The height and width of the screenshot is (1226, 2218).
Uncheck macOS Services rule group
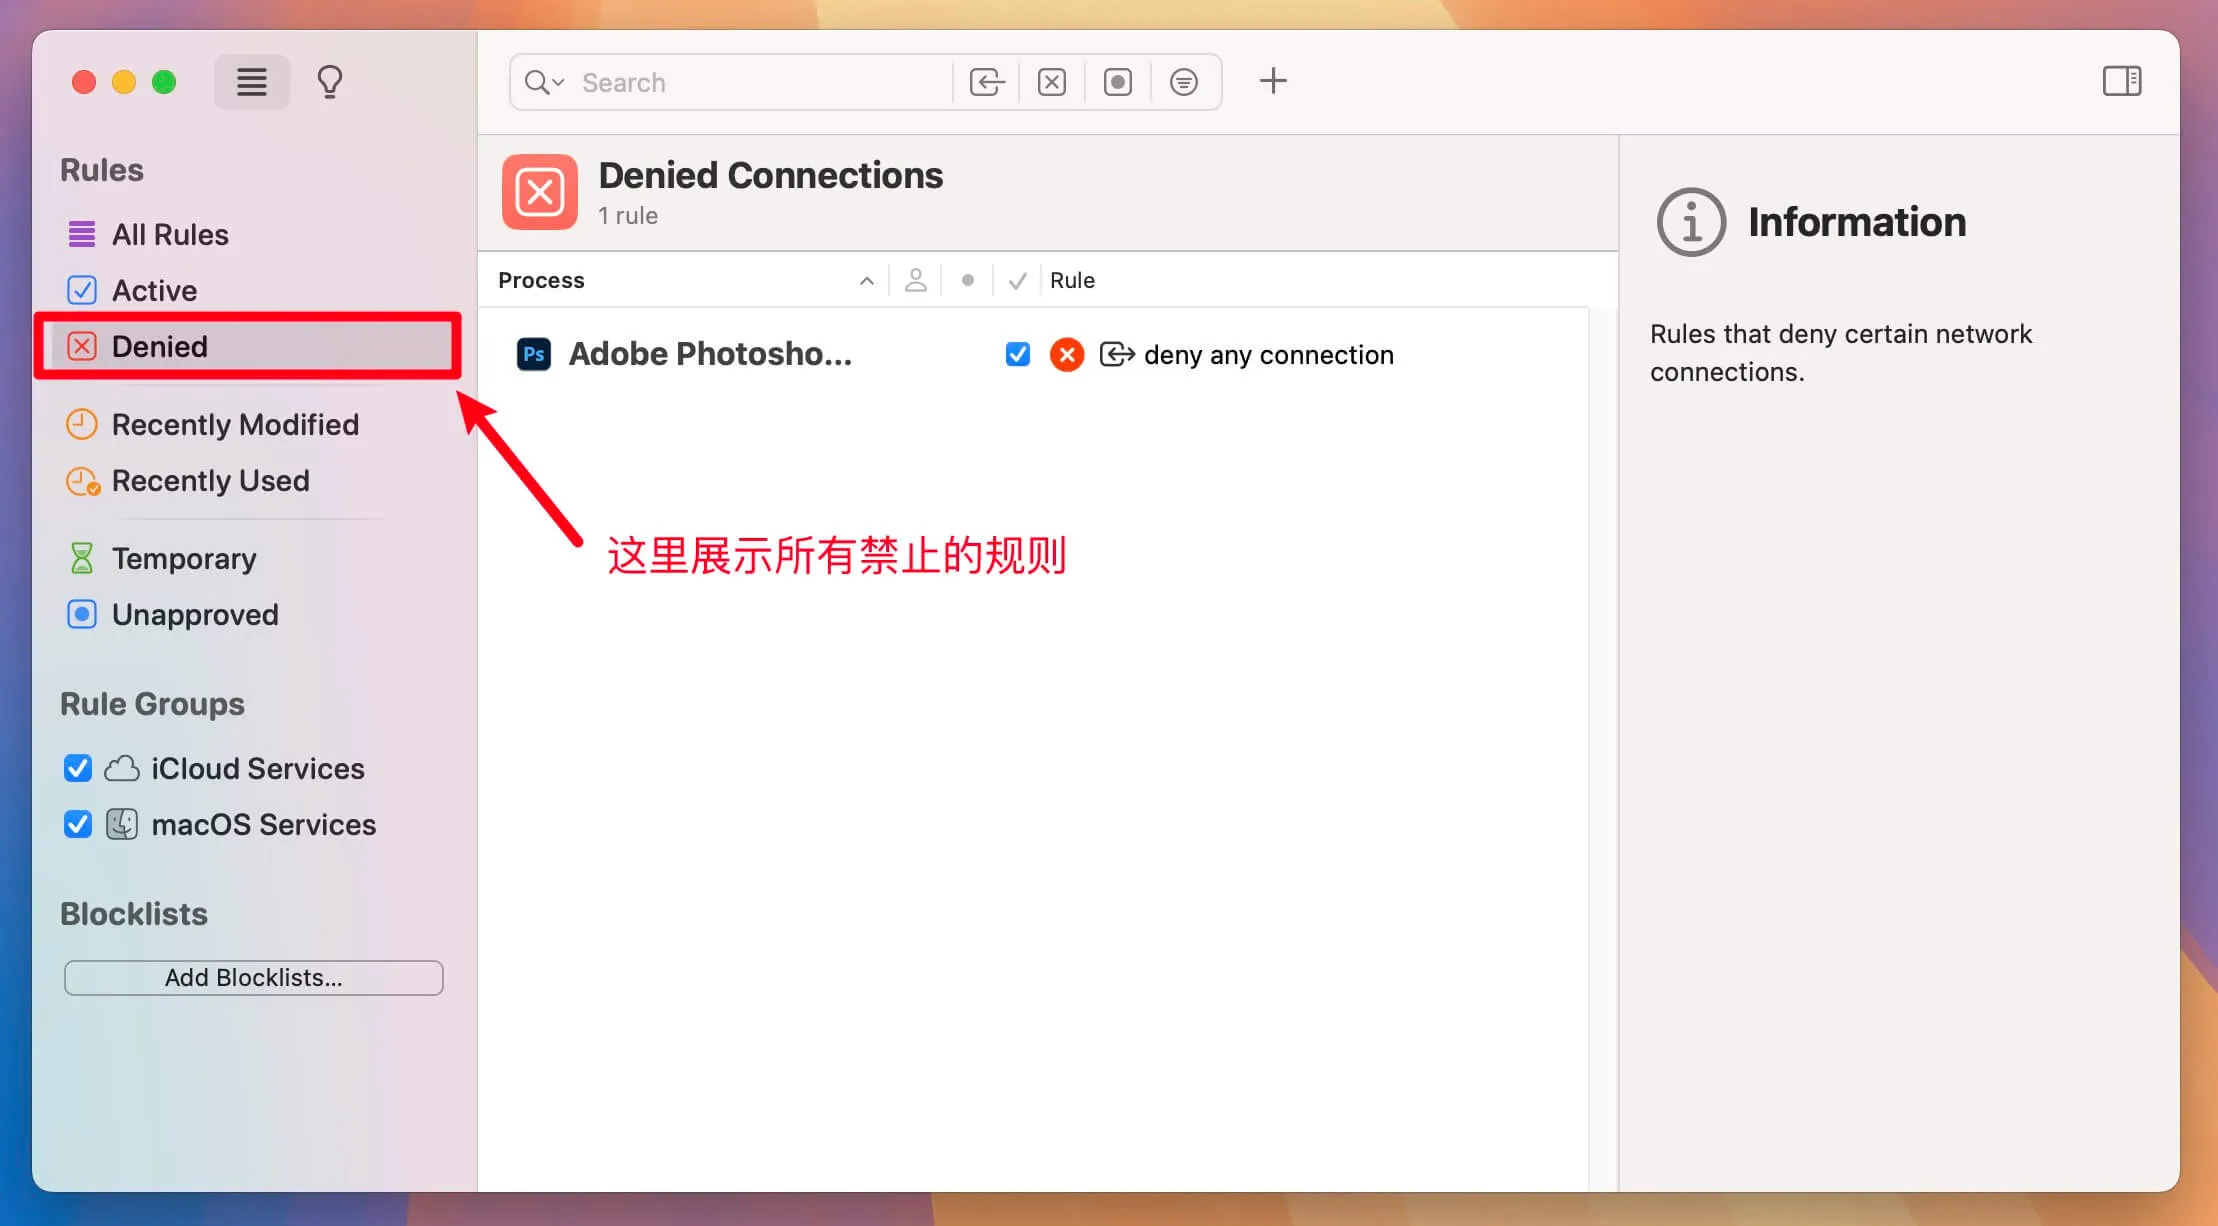coord(78,824)
